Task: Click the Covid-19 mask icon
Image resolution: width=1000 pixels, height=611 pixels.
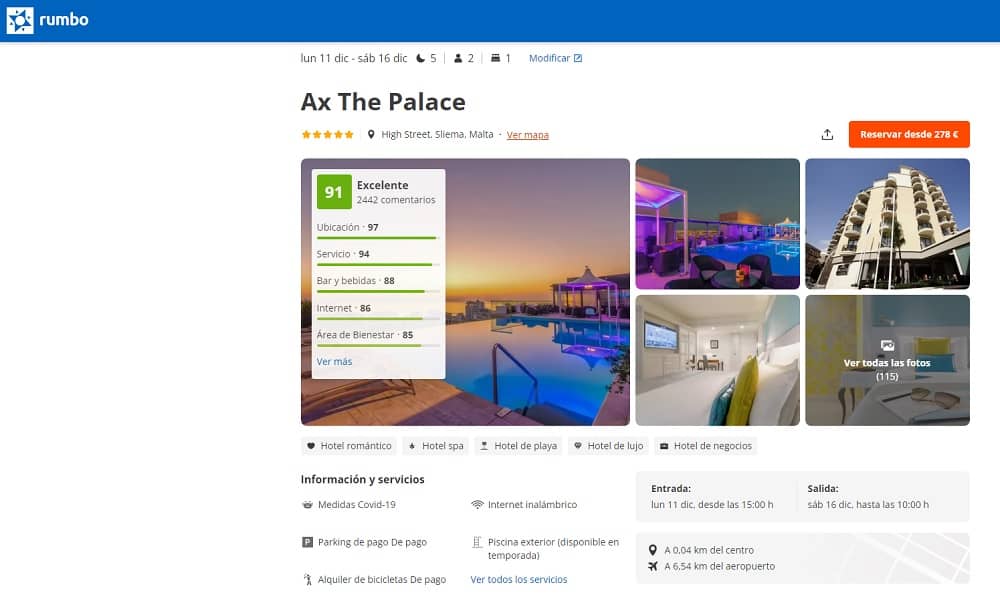Action: coord(307,504)
